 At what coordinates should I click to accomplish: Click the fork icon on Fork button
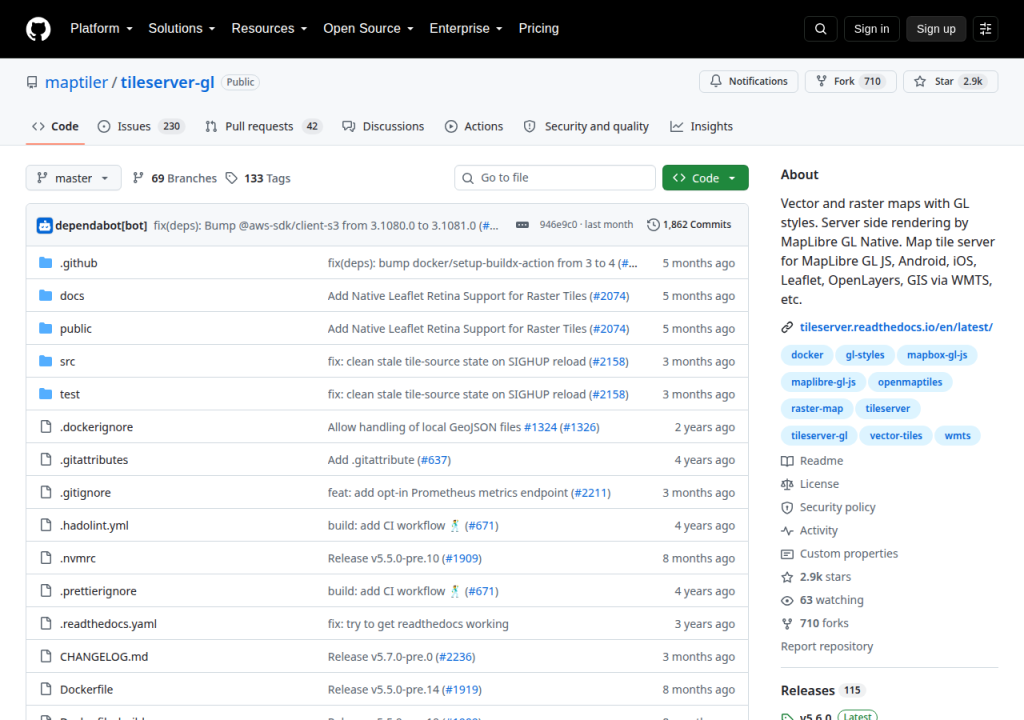pyautogui.click(x=822, y=81)
